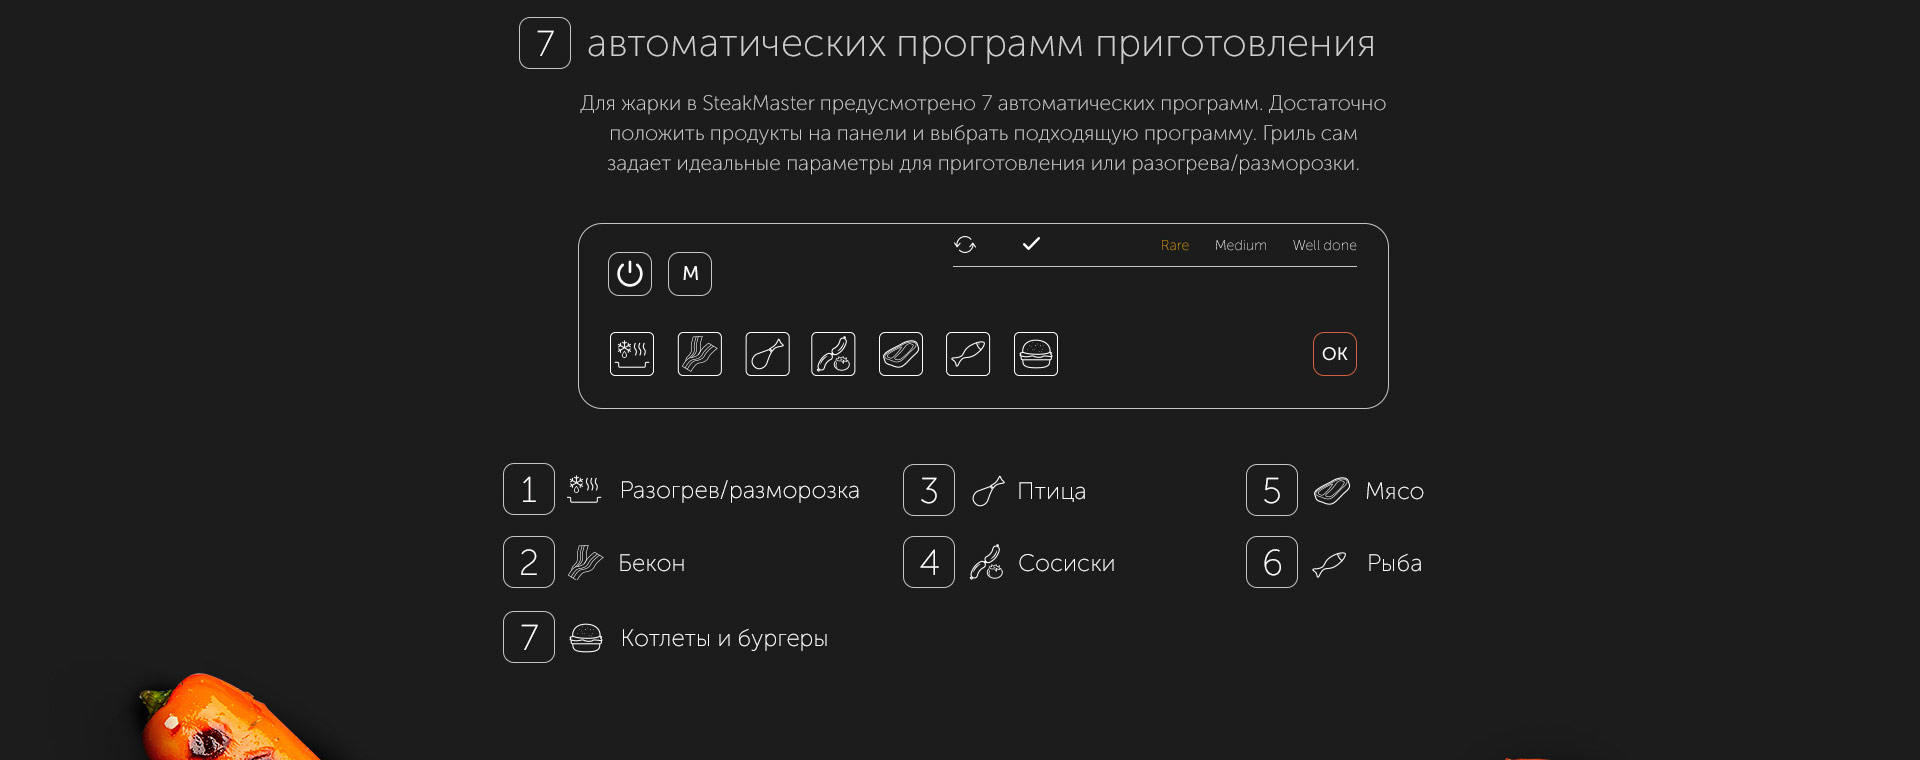Image resolution: width=1920 pixels, height=760 pixels.
Task: Choose the burger program icon on panel
Action: click(x=1035, y=354)
